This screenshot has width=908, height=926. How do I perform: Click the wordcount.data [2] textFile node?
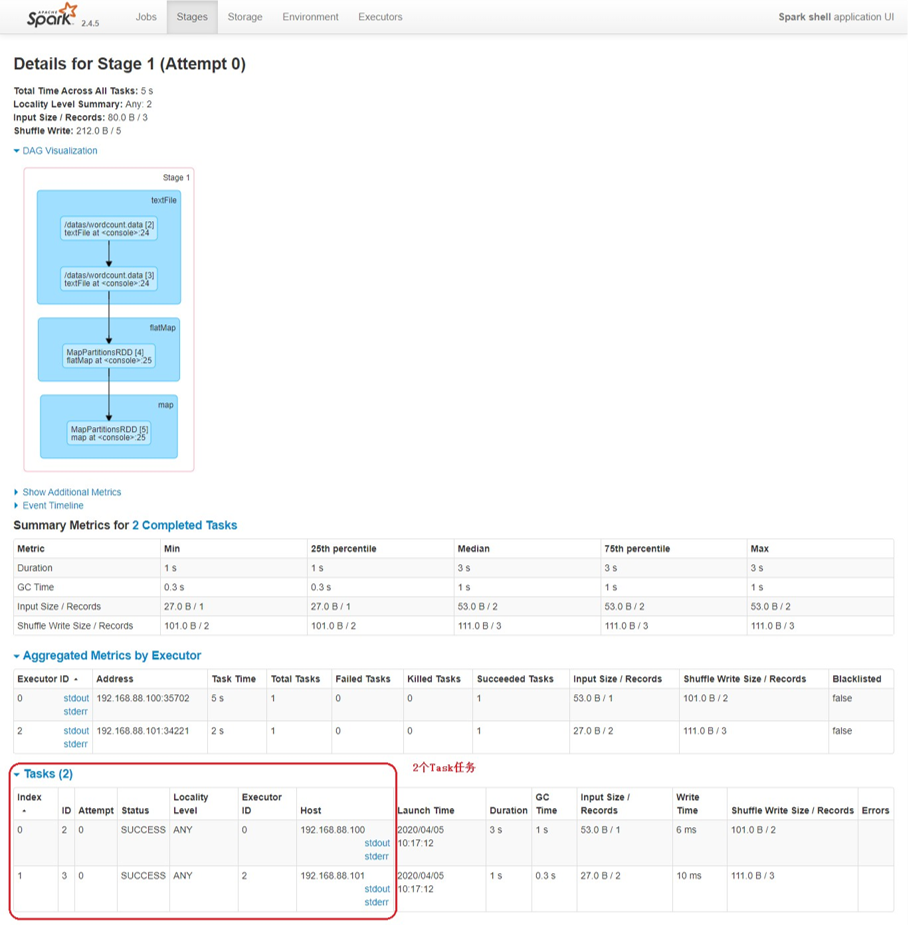coord(109,229)
